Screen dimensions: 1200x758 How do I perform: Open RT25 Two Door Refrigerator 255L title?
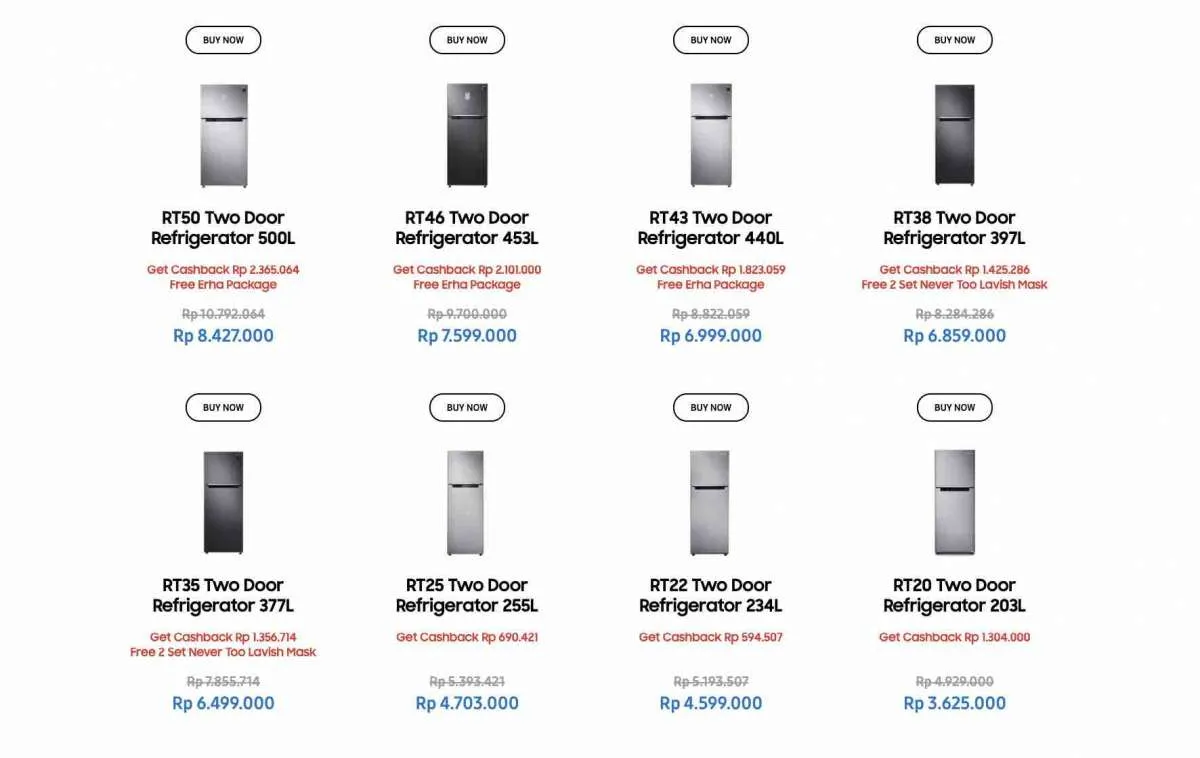pyautogui.click(x=467, y=595)
